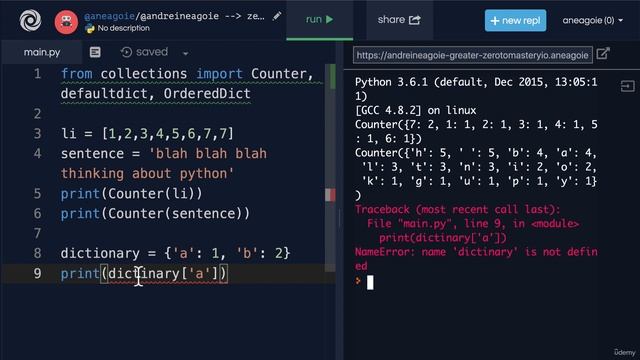Click 'File "main.py", line 9' console text
Screen dimensions: 640x360
tap(437, 224)
